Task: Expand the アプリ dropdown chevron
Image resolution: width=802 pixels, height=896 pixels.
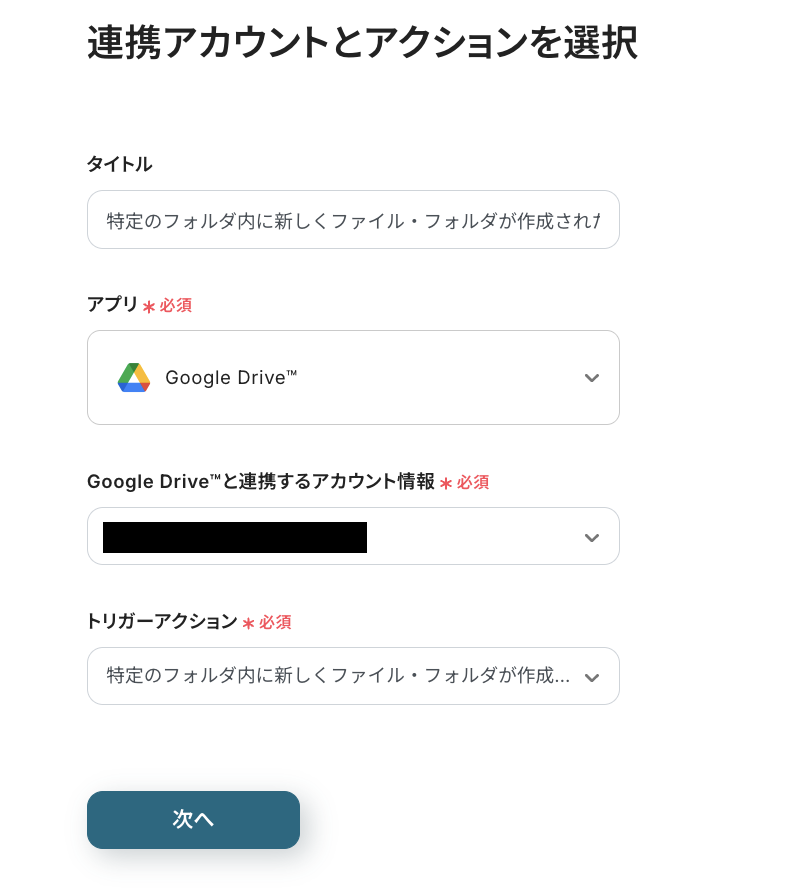Action: [592, 378]
